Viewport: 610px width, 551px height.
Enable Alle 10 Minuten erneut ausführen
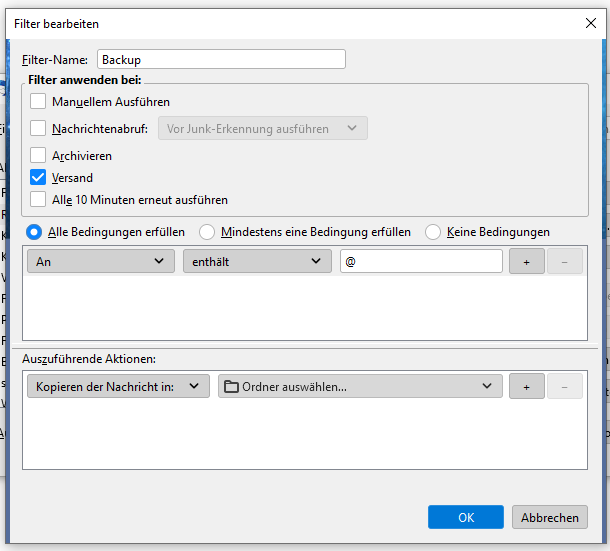point(38,199)
